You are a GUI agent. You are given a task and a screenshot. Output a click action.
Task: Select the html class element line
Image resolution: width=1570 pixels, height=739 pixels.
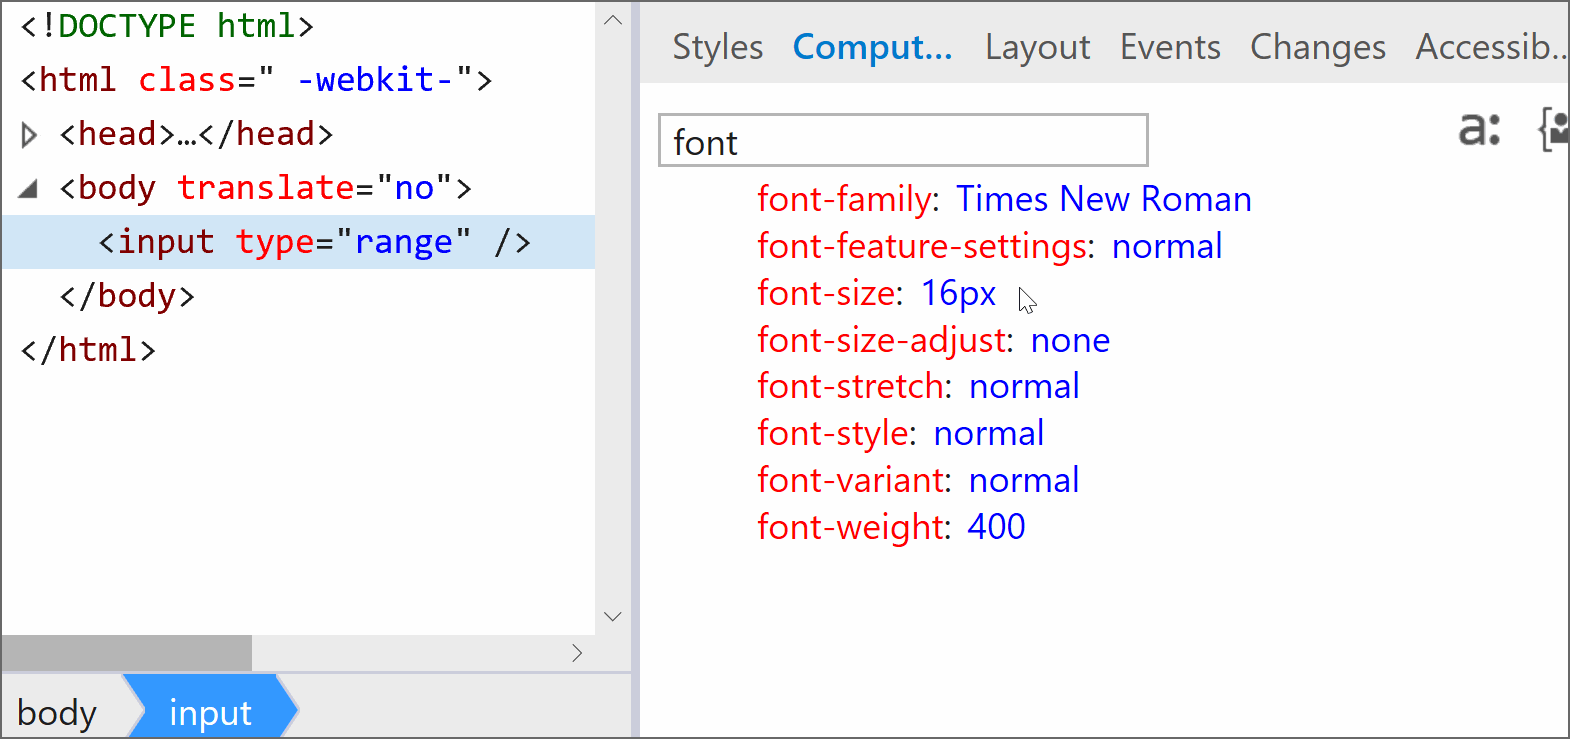(x=256, y=80)
